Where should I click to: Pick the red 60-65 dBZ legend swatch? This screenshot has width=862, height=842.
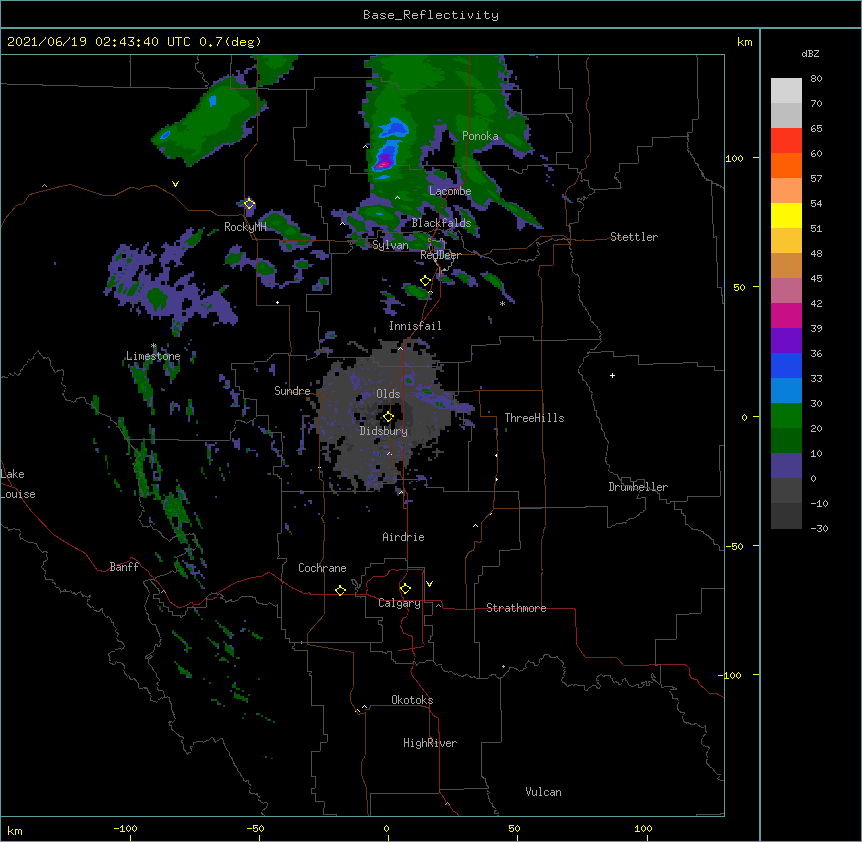pos(786,141)
